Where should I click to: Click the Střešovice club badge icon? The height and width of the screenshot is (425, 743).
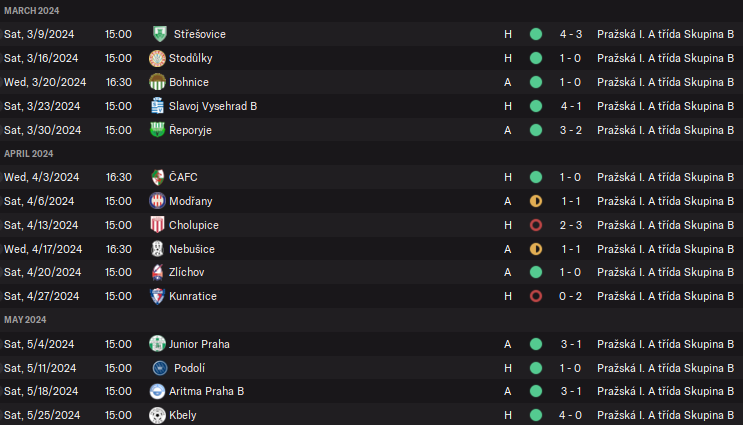[x=158, y=34]
